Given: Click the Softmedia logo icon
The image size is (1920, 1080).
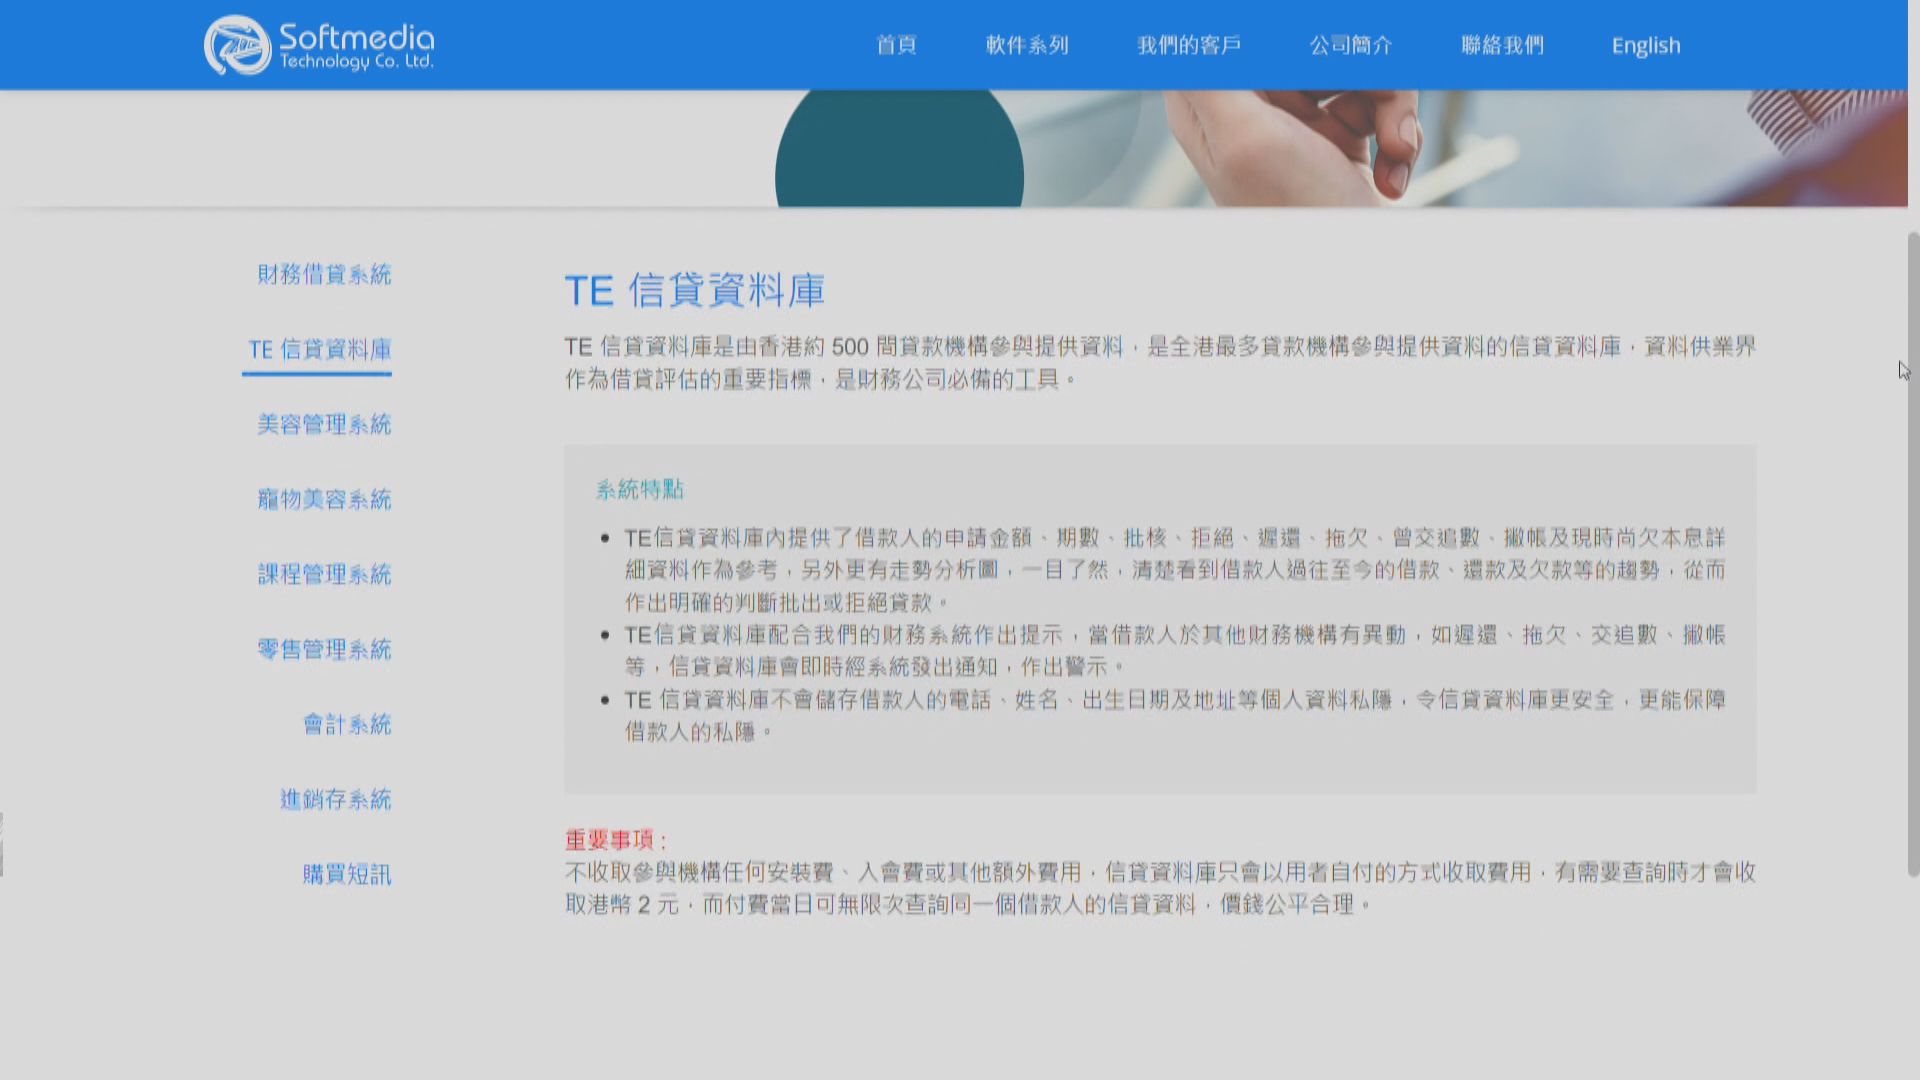Looking at the screenshot, I should (237, 45).
